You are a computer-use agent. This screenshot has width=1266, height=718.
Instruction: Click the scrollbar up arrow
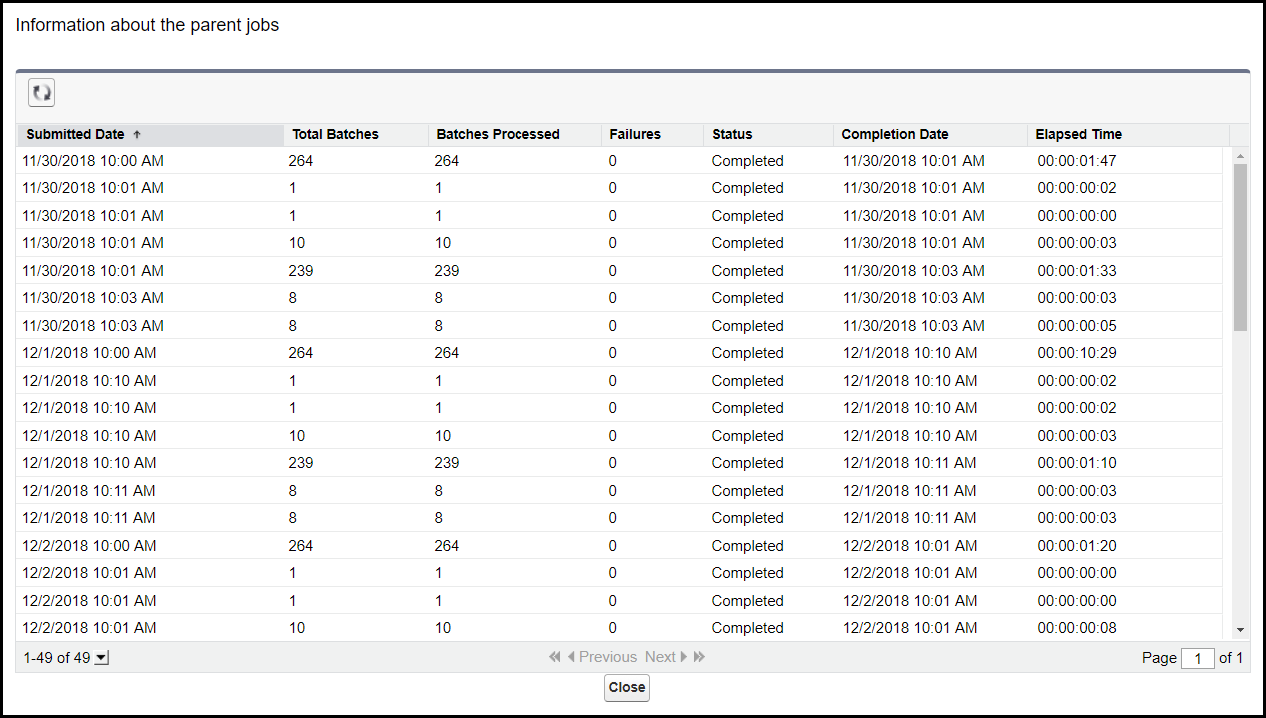click(x=1240, y=157)
